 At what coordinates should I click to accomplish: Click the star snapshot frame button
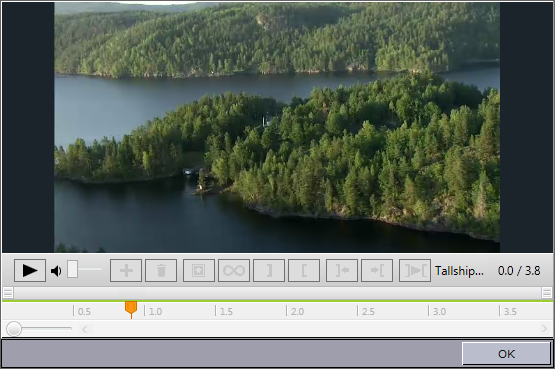pos(199,271)
